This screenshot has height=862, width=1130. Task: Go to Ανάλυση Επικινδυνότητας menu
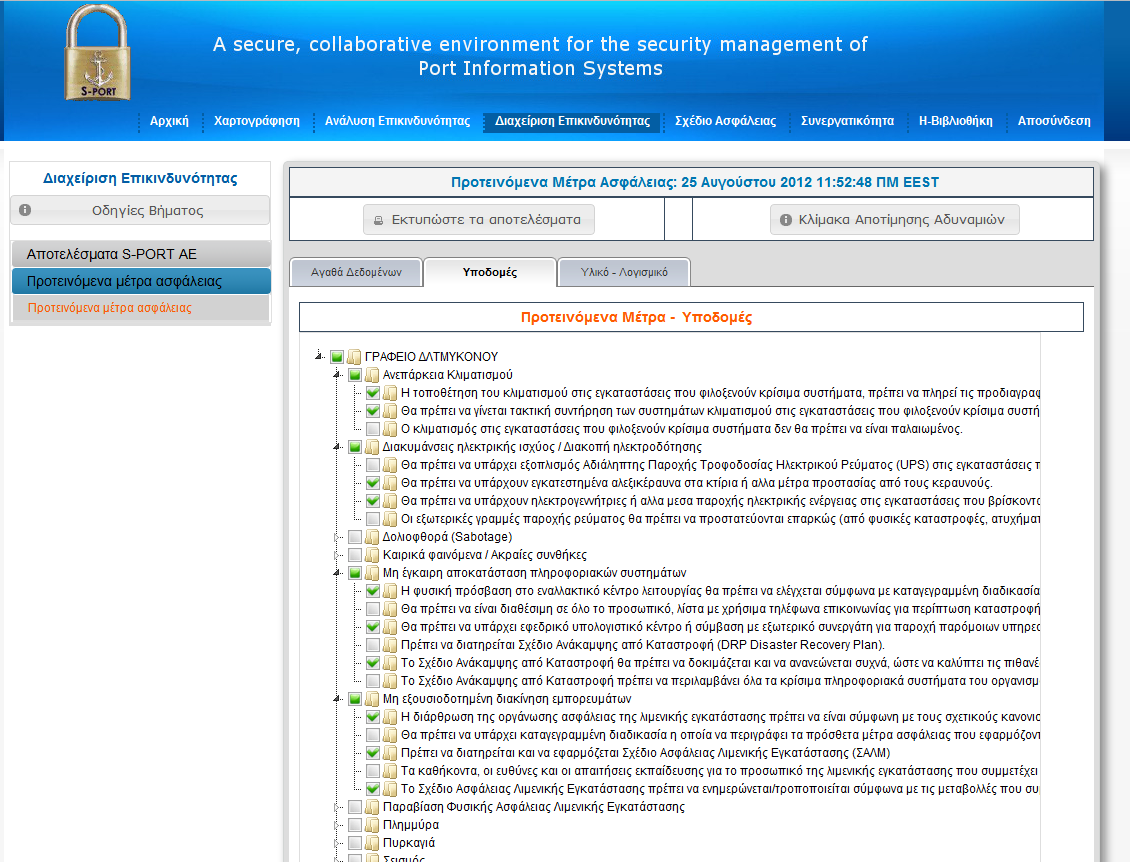point(397,121)
